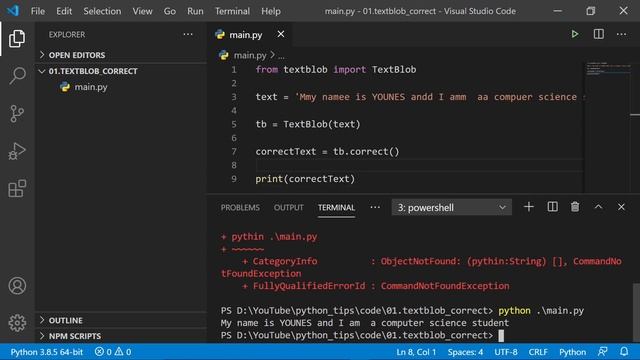The width and height of the screenshot is (640, 360).
Task: Click the CRLF end-of-line selector
Action: [x=538, y=351]
